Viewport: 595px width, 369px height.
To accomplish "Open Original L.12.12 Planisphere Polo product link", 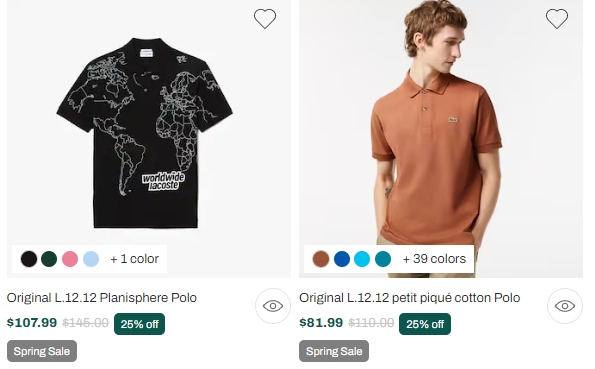I will click(102, 298).
